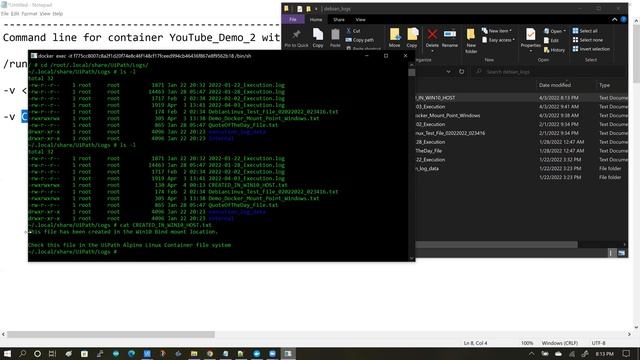640x360 pixels.
Task: Click the taskbar clock showing 8:13 PM
Action: tap(604, 353)
